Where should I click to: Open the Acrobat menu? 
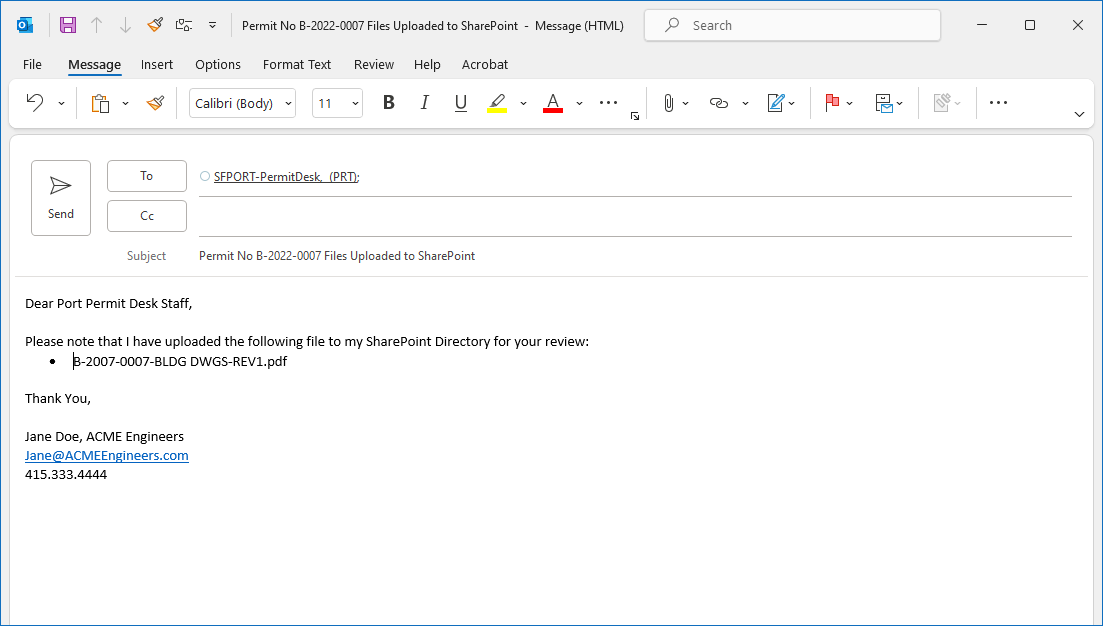485,64
